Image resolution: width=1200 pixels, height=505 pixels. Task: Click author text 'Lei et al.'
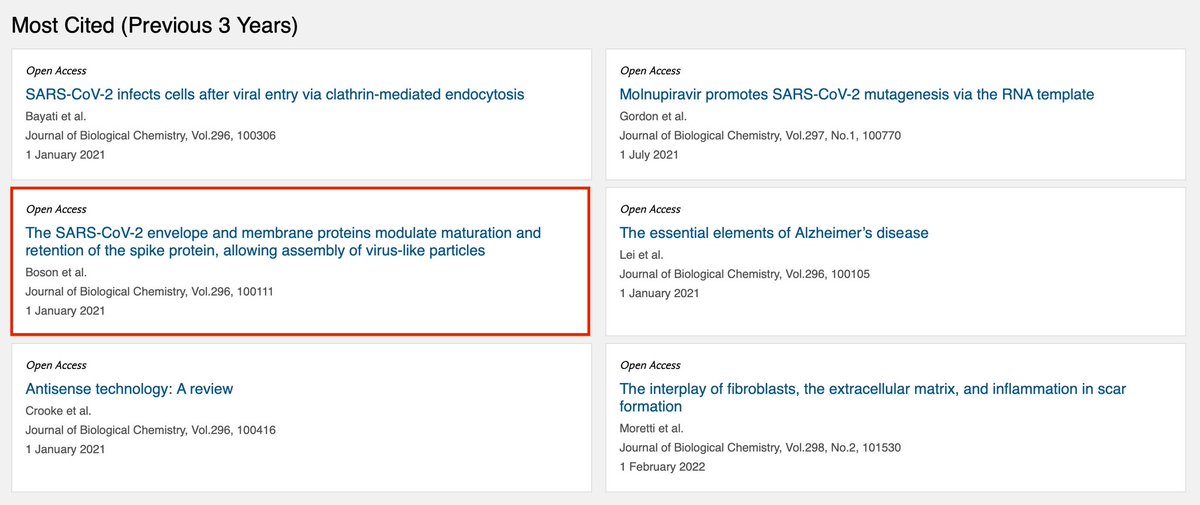pyautogui.click(x=641, y=254)
